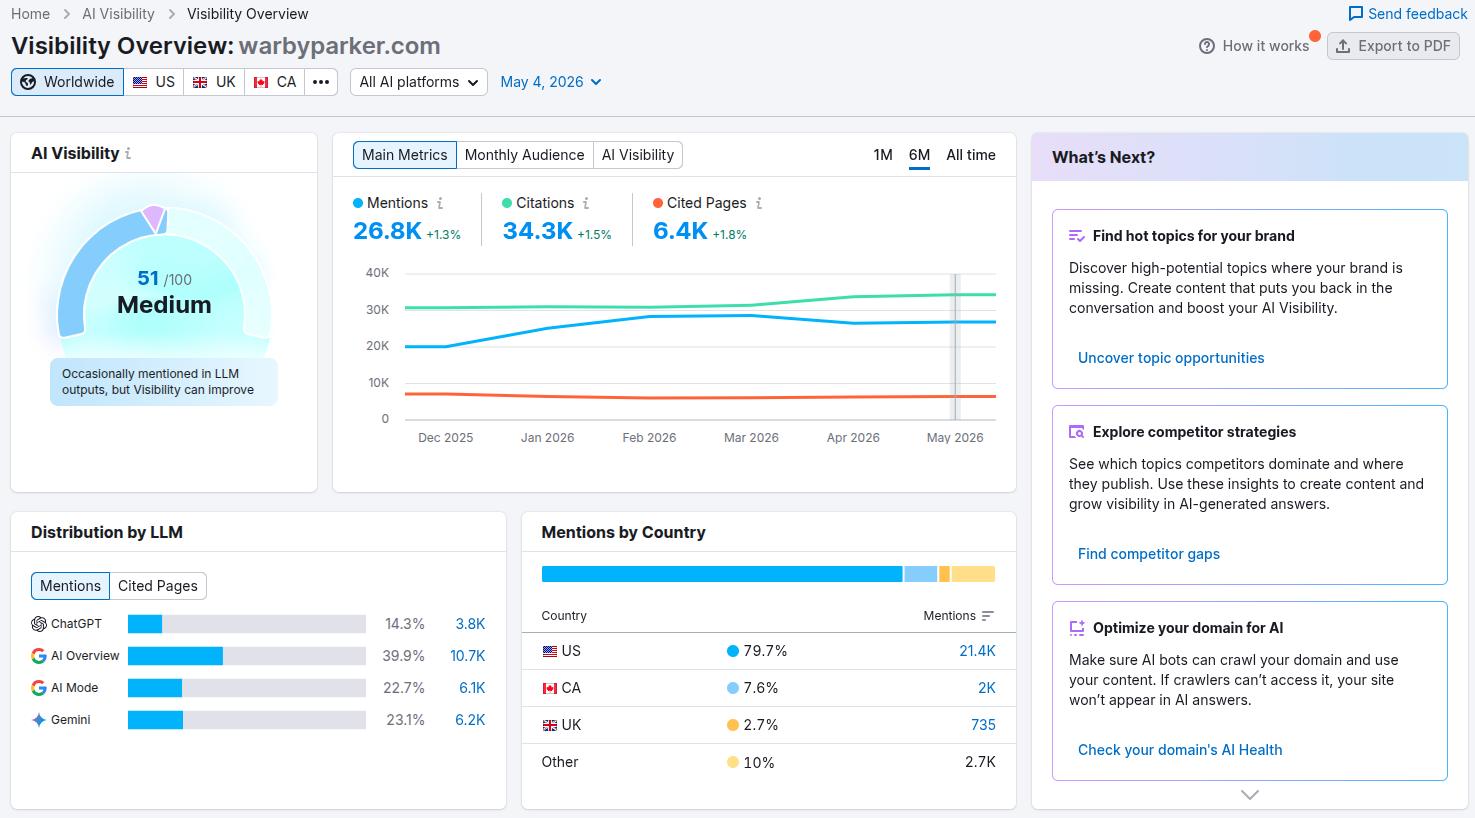Select the CA region filter
The image size is (1475, 818).
275,82
